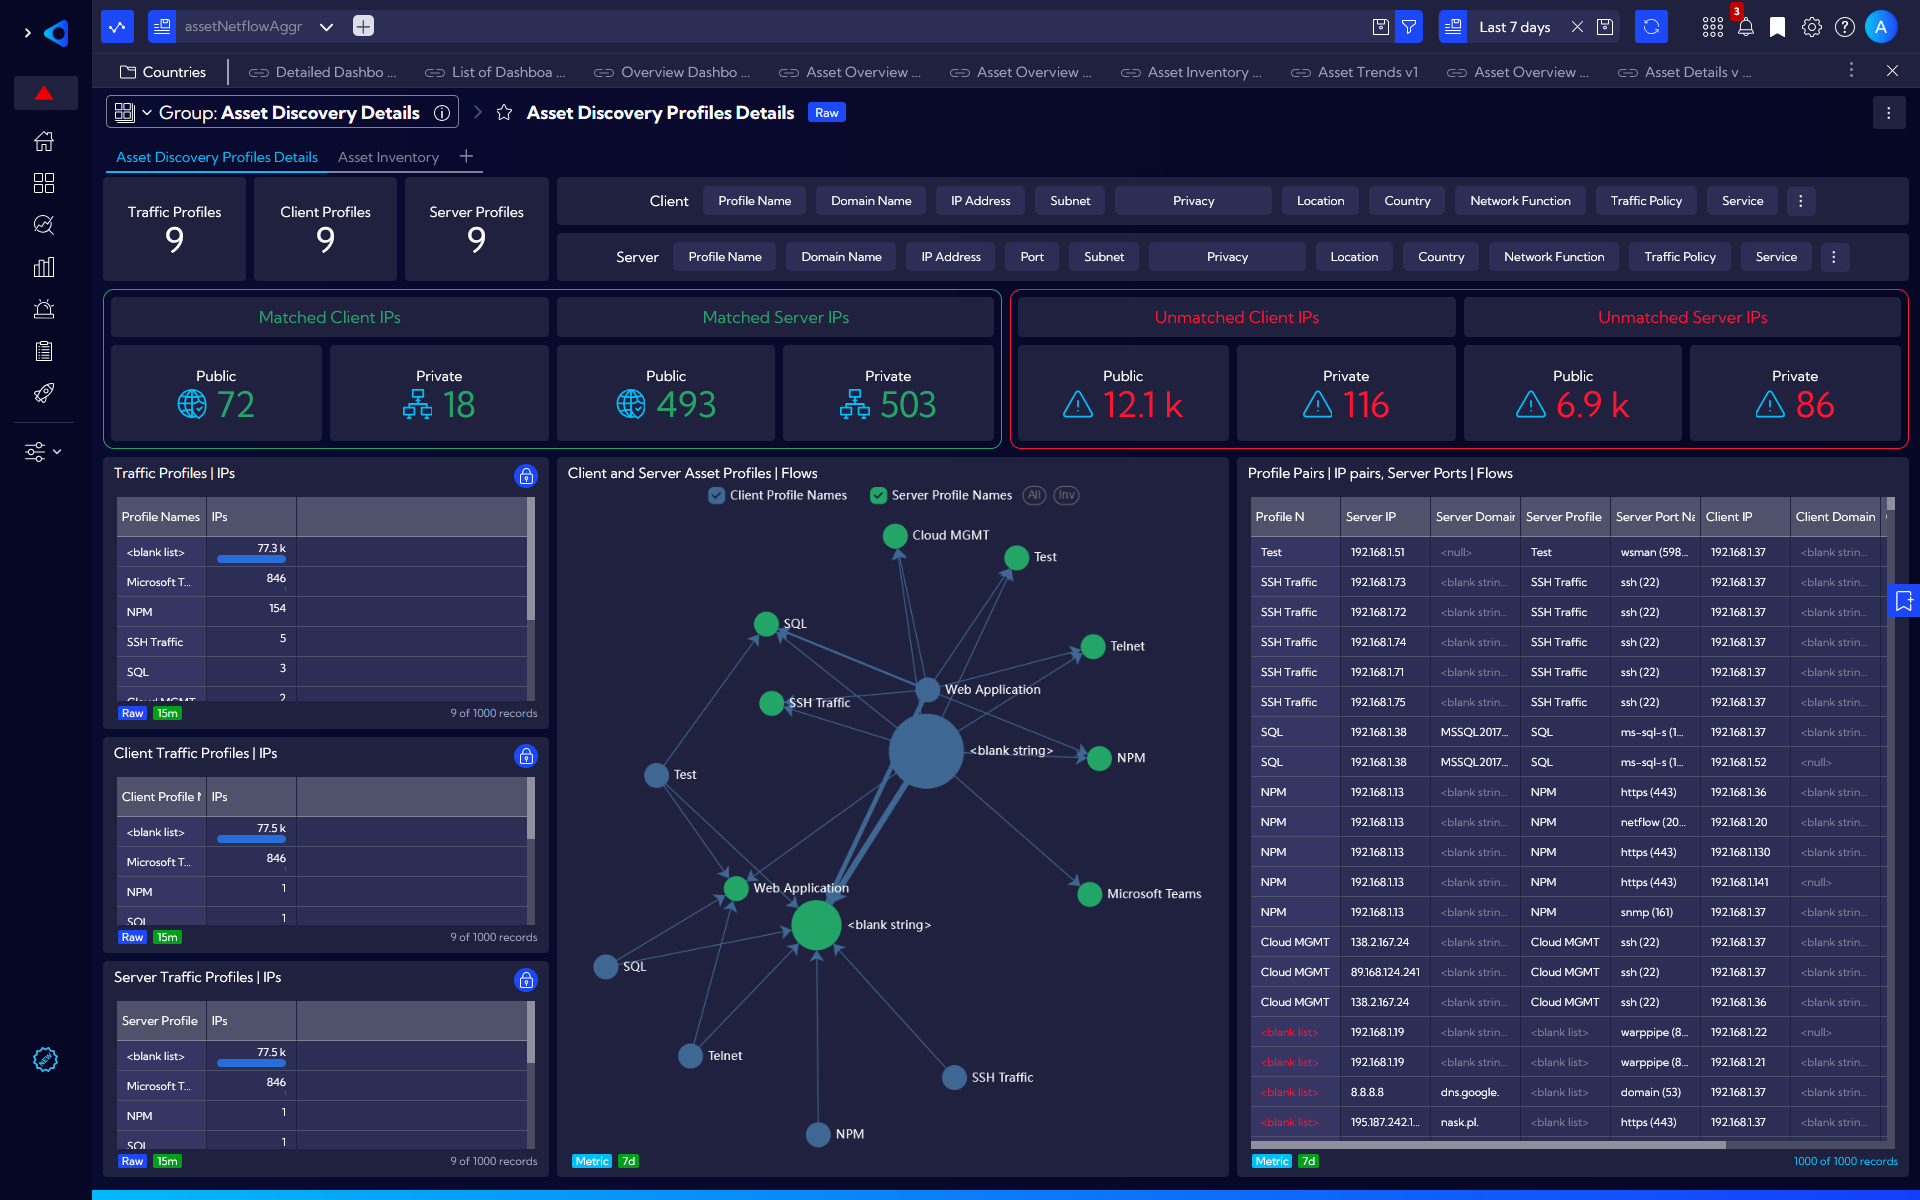Viewport: 1920px width, 1200px height.
Task: Click the refresh dashboard icon
Action: pyautogui.click(x=1651, y=27)
